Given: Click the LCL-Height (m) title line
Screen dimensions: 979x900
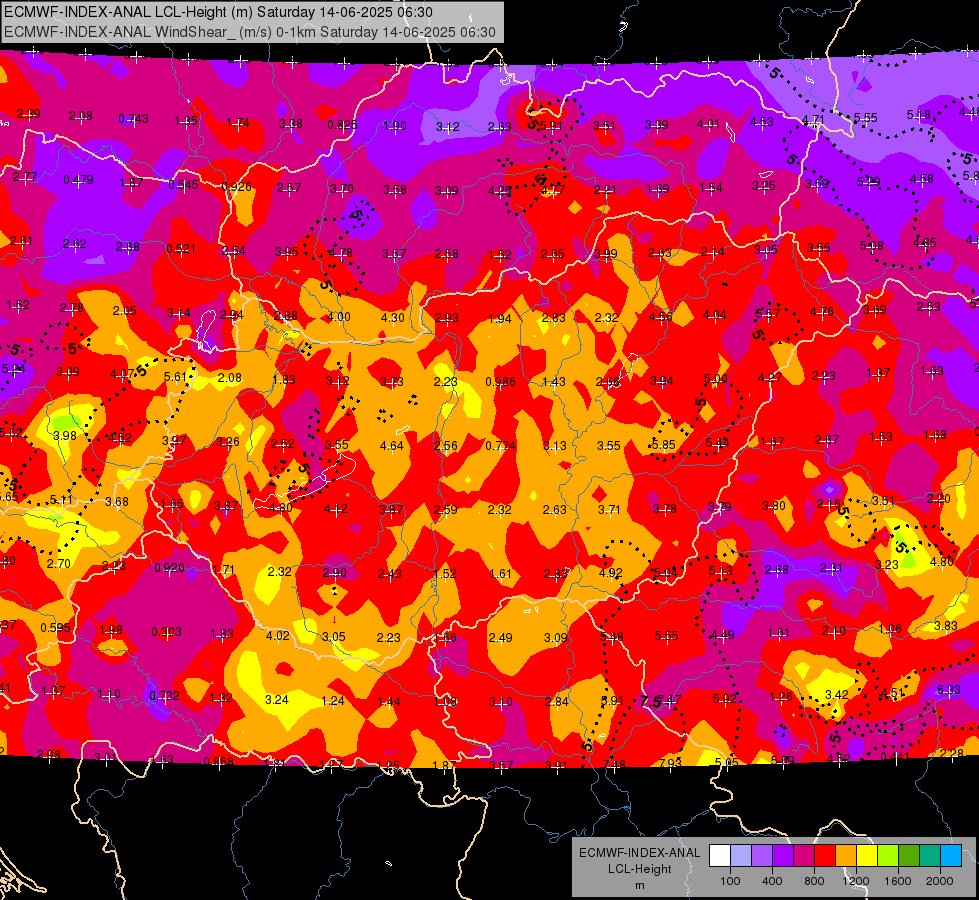Looking at the screenshot, I should pos(219,12).
